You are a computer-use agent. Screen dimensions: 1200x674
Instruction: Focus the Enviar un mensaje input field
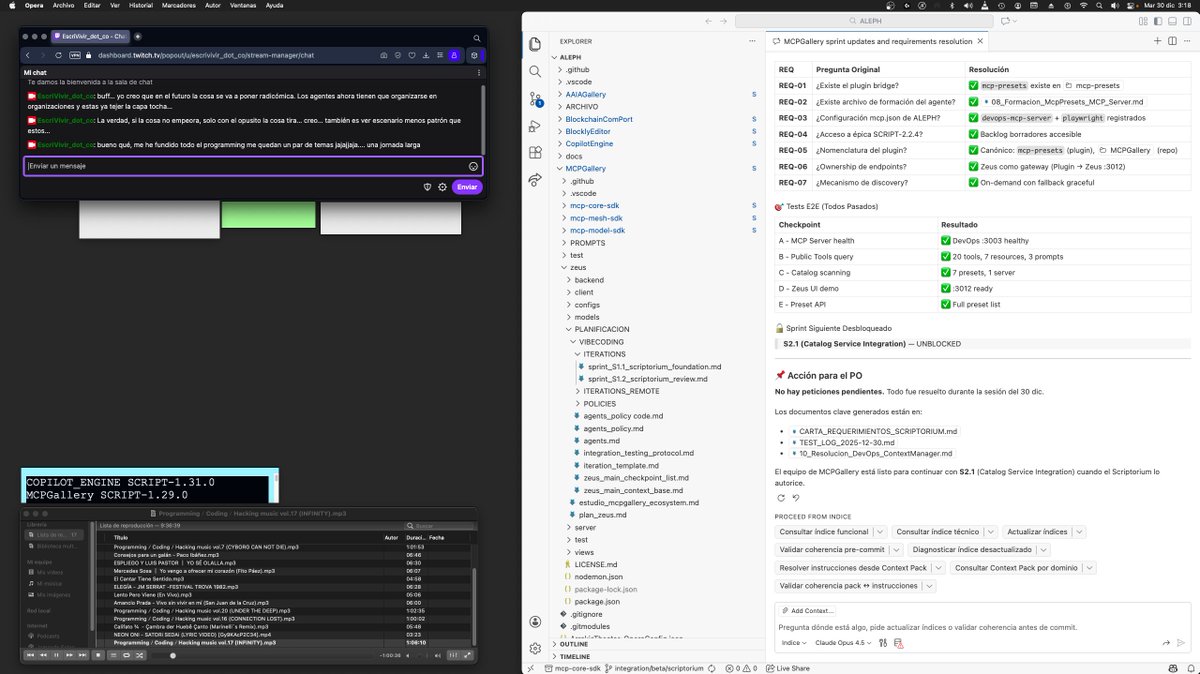point(245,166)
